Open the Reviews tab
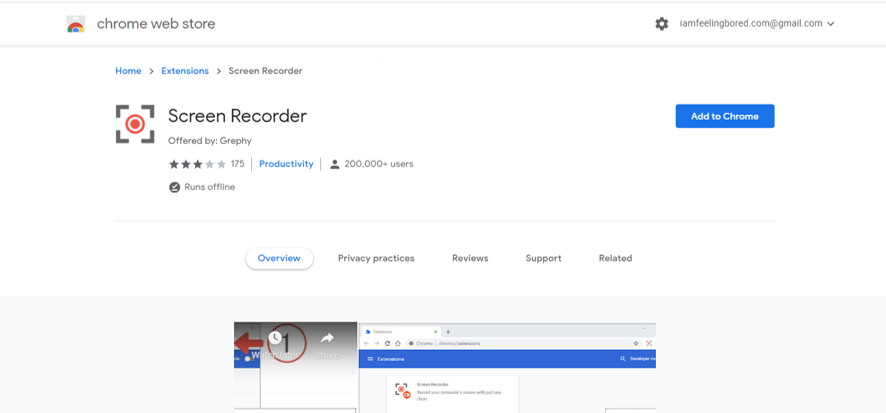 (x=470, y=258)
